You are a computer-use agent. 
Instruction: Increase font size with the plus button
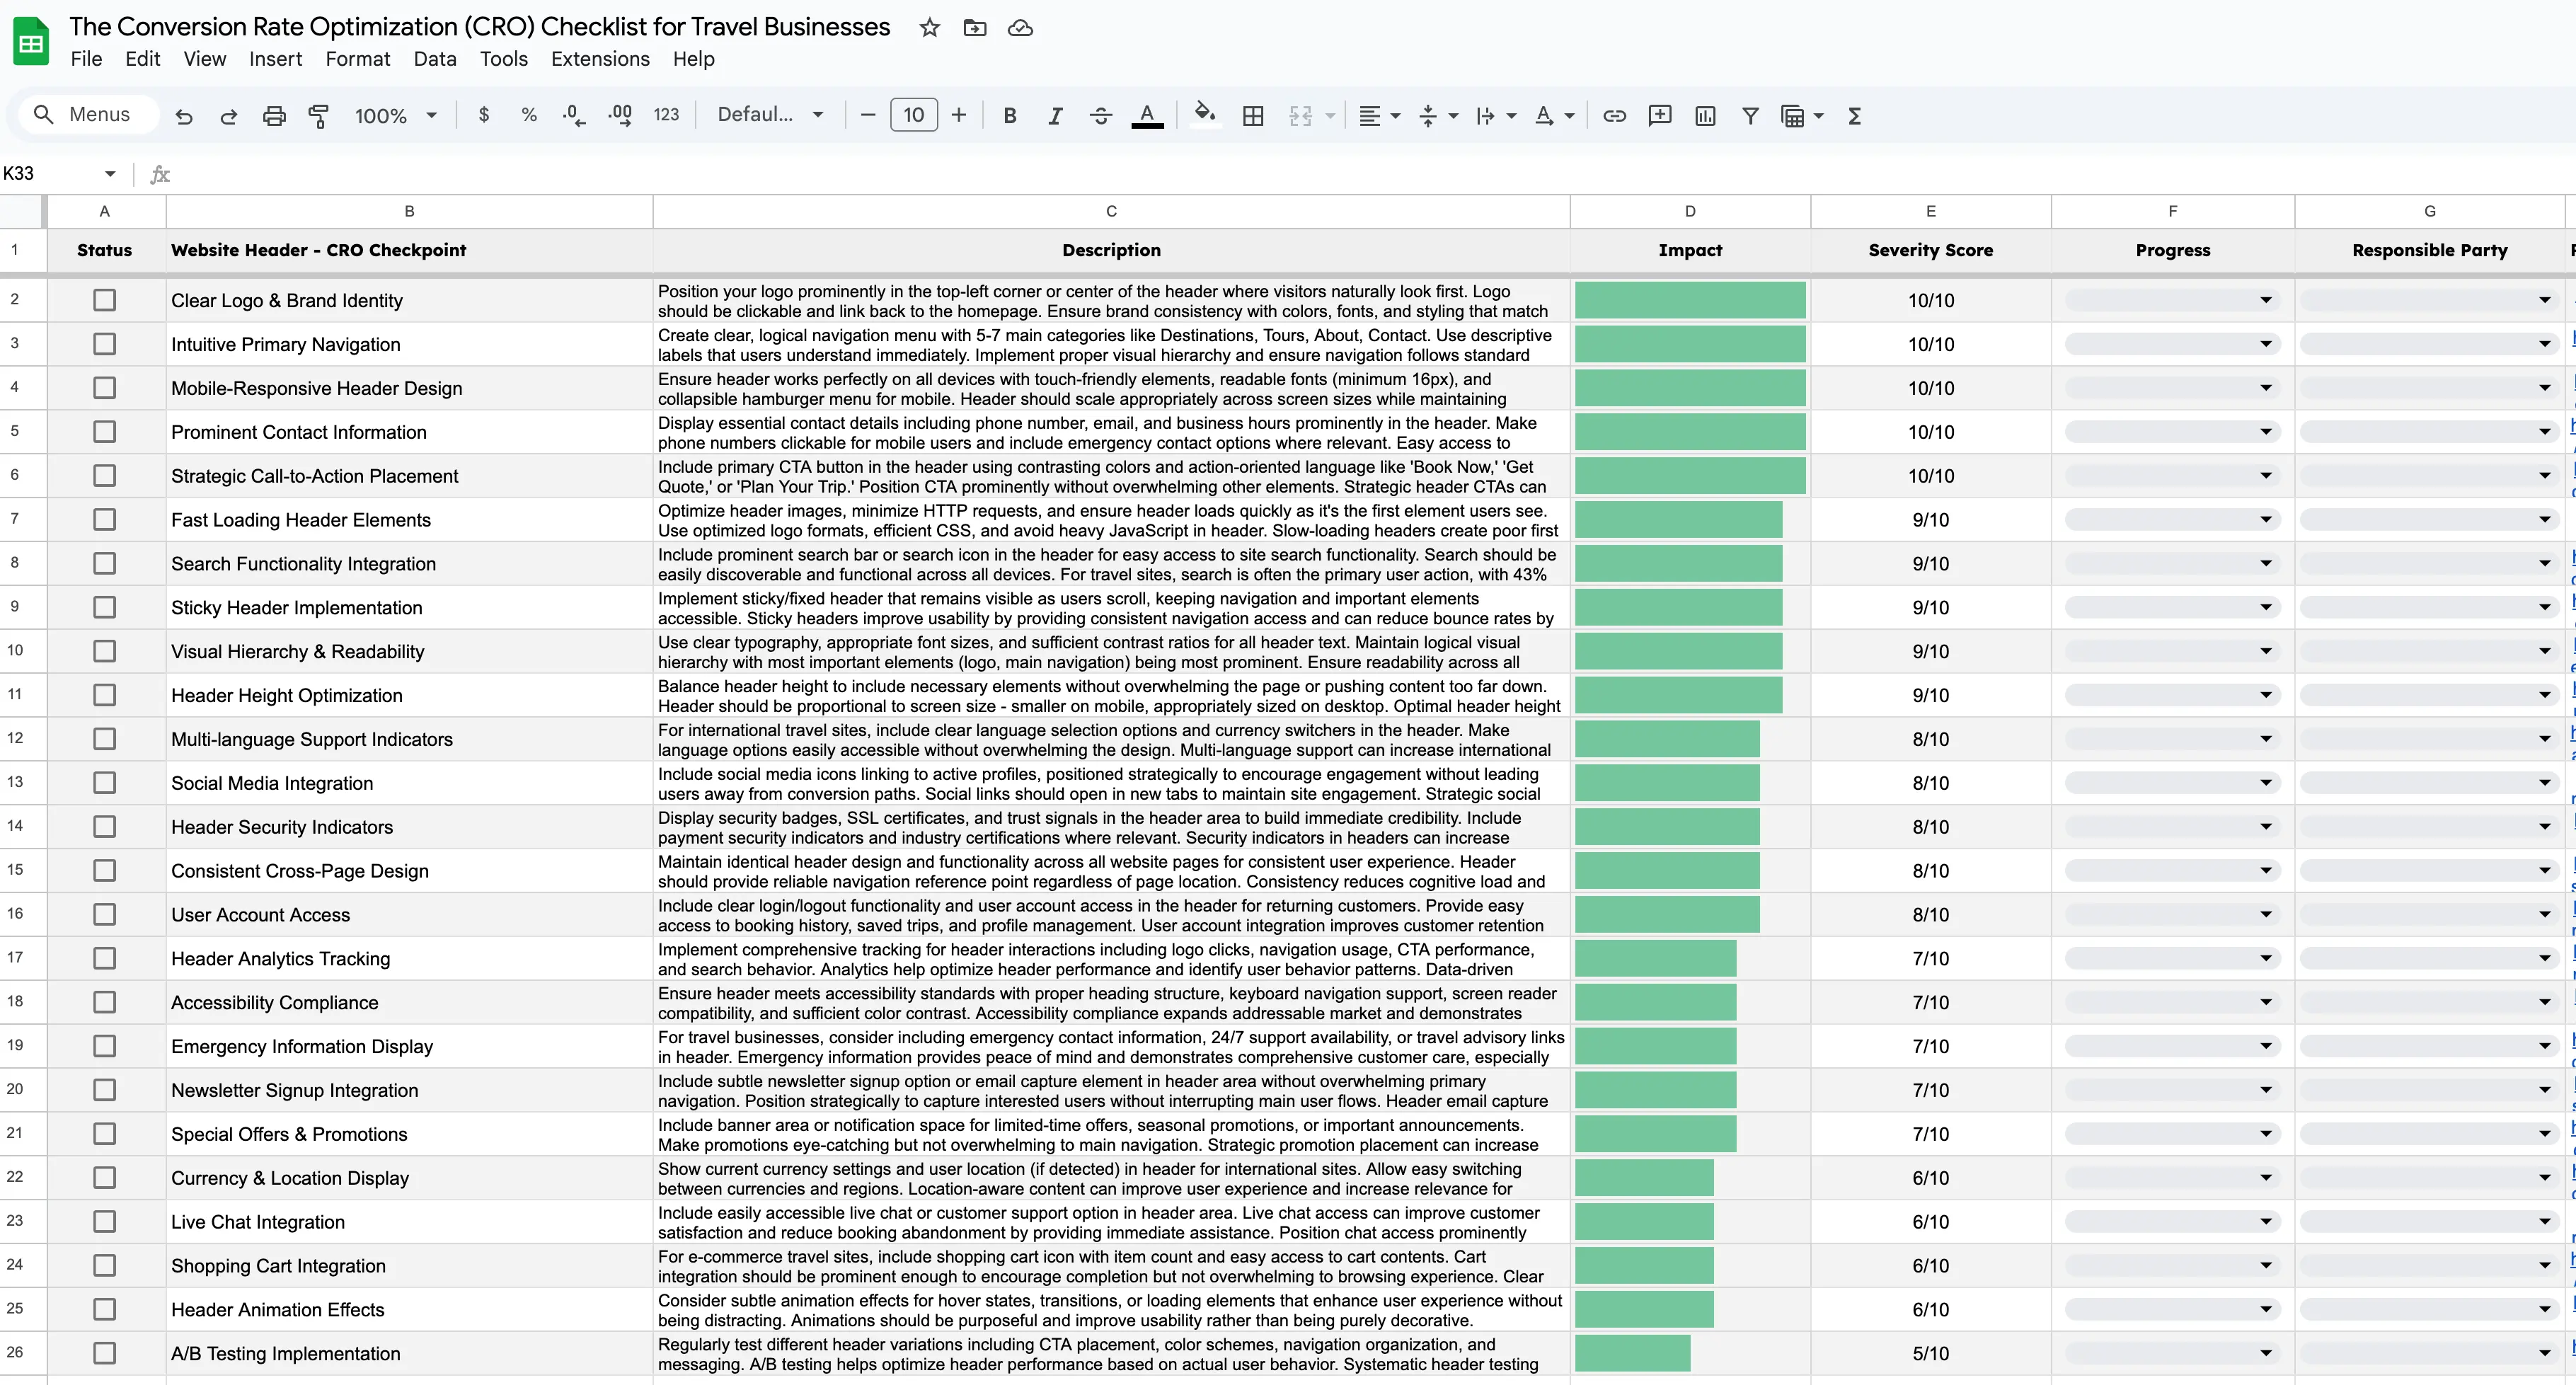pos(958,115)
